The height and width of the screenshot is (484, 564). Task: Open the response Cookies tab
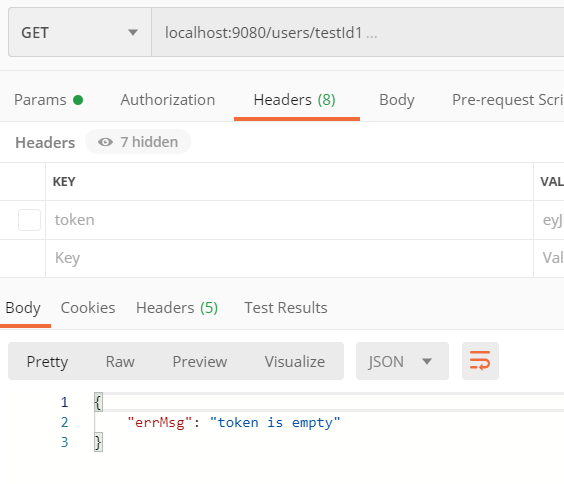[88, 308]
